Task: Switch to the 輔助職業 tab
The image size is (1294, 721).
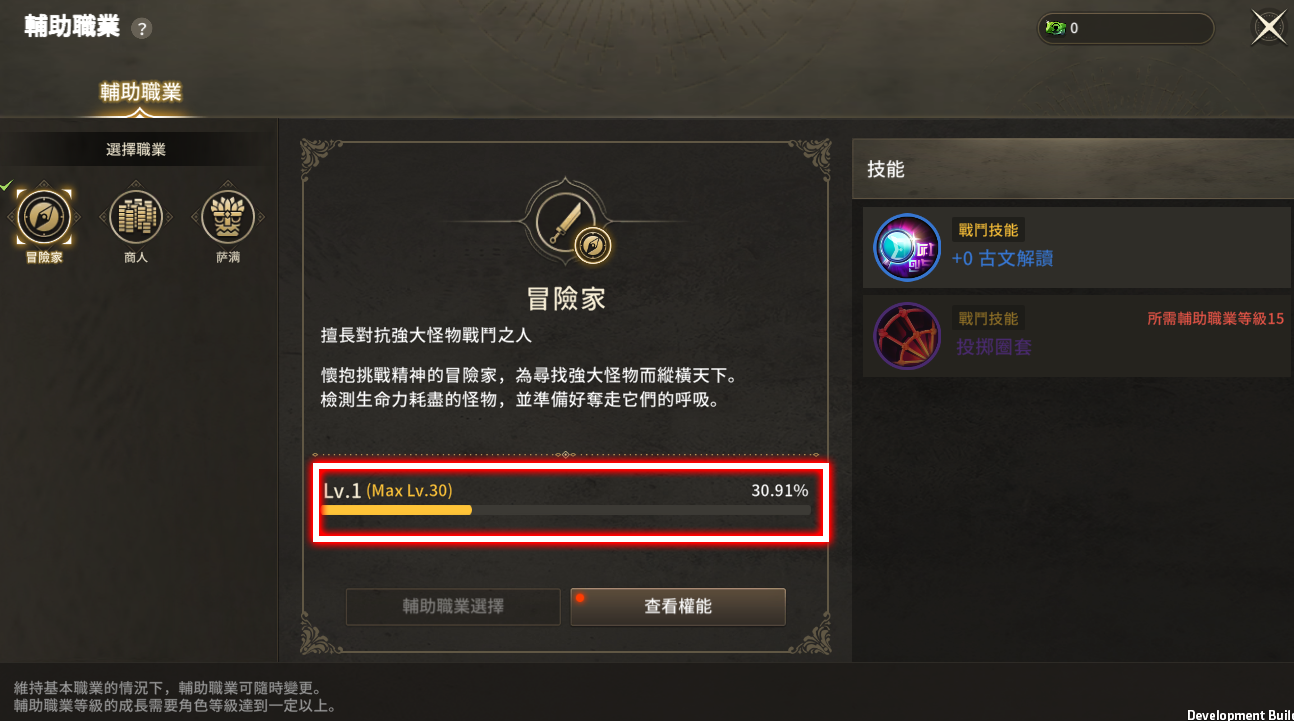Action: click(x=141, y=92)
